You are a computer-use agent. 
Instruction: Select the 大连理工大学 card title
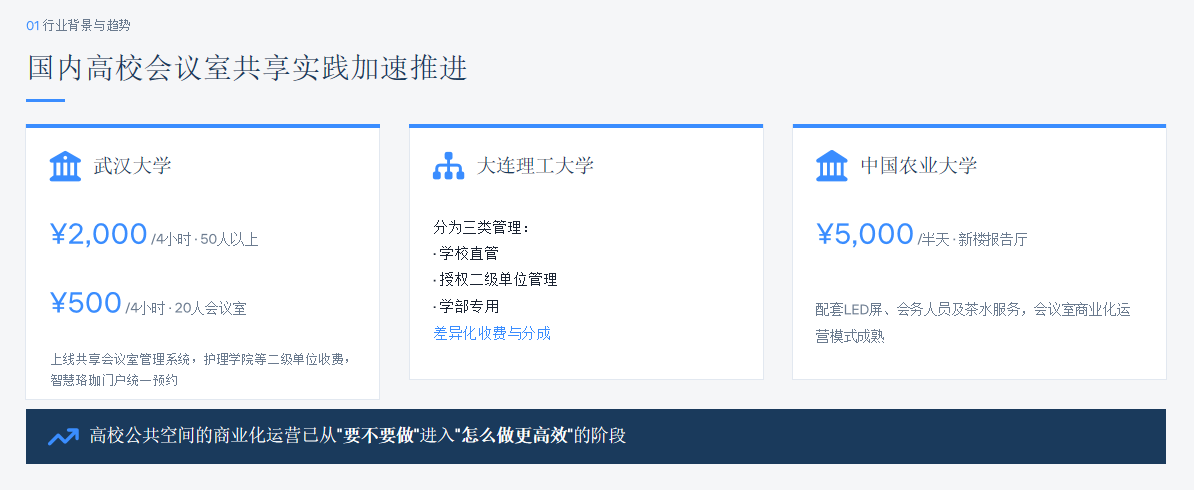535,166
